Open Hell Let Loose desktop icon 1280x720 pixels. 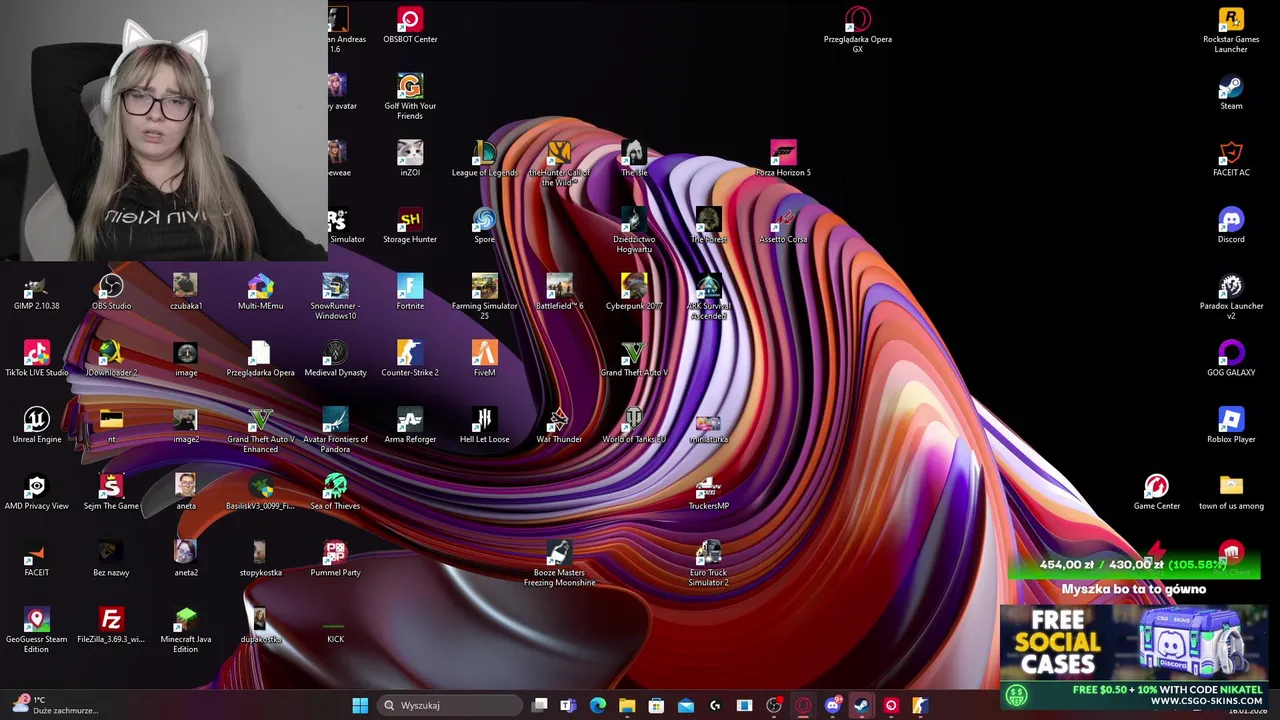[x=484, y=427]
